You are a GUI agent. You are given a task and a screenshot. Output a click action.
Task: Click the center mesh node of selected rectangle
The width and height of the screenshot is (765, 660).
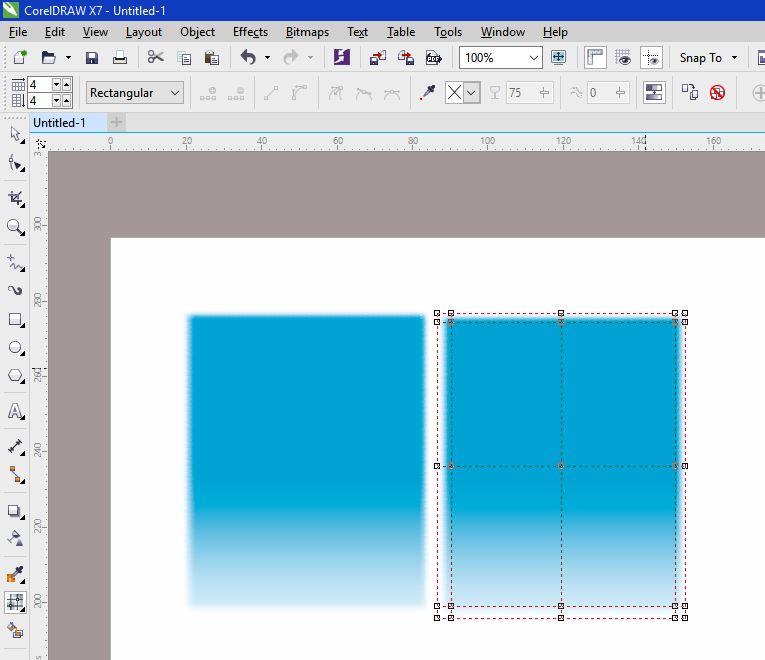[561, 466]
